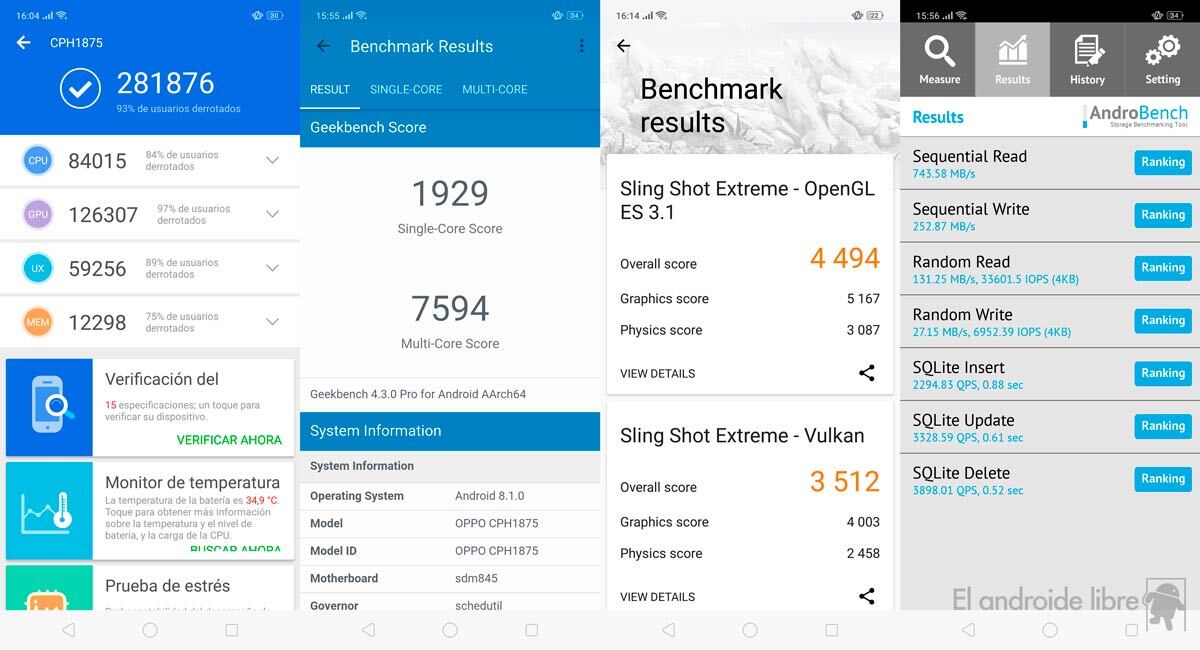Tap Android back button under AndroBench screen
The height and width of the screenshot is (650, 1200).
pyautogui.click(x=968, y=630)
